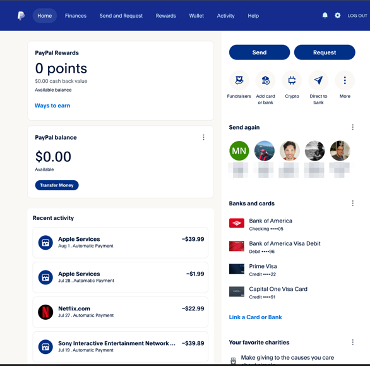Click Direct to bank icon

coord(318,80)
